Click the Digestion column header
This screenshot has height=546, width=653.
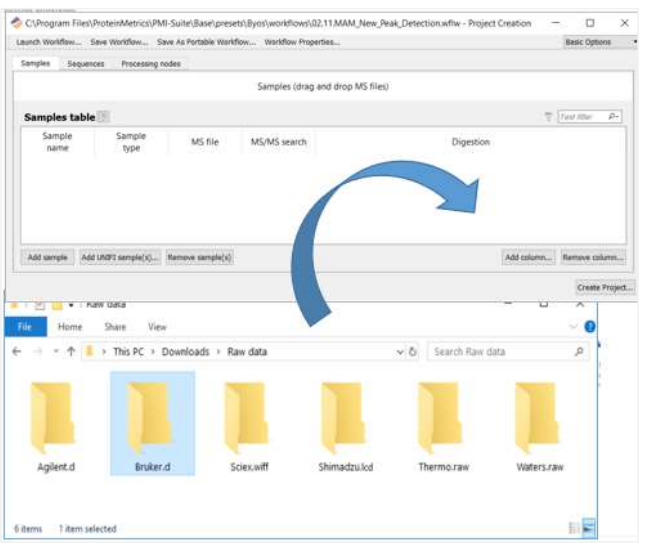471,142
